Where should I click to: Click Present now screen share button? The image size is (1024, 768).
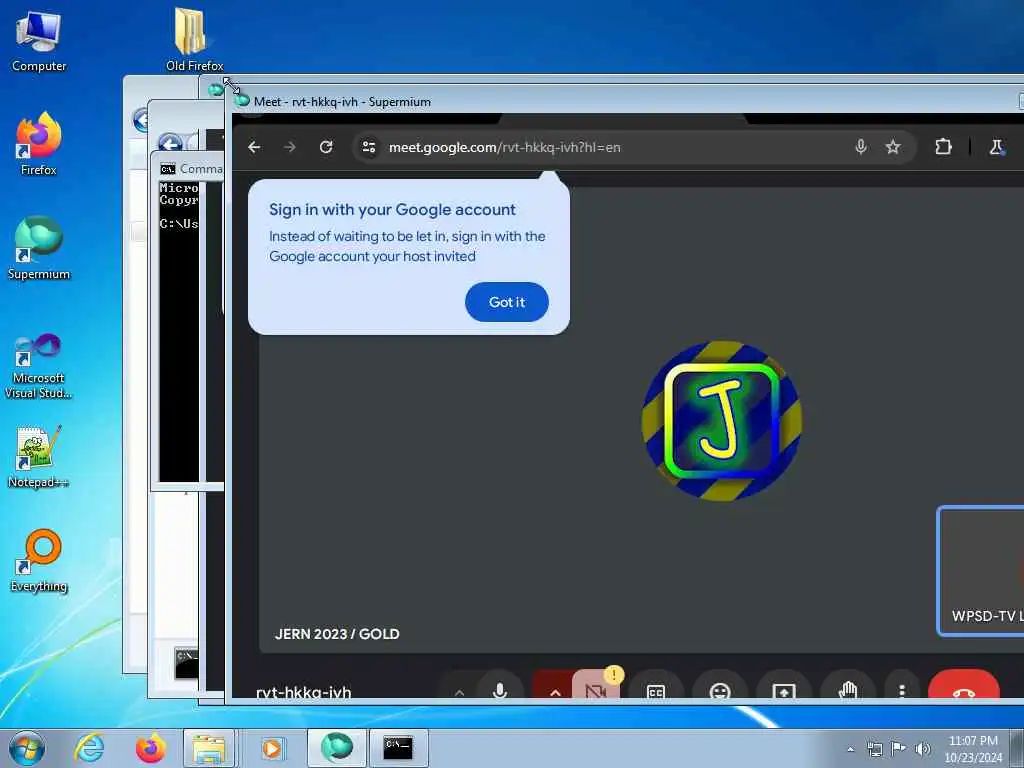[784, 691]
